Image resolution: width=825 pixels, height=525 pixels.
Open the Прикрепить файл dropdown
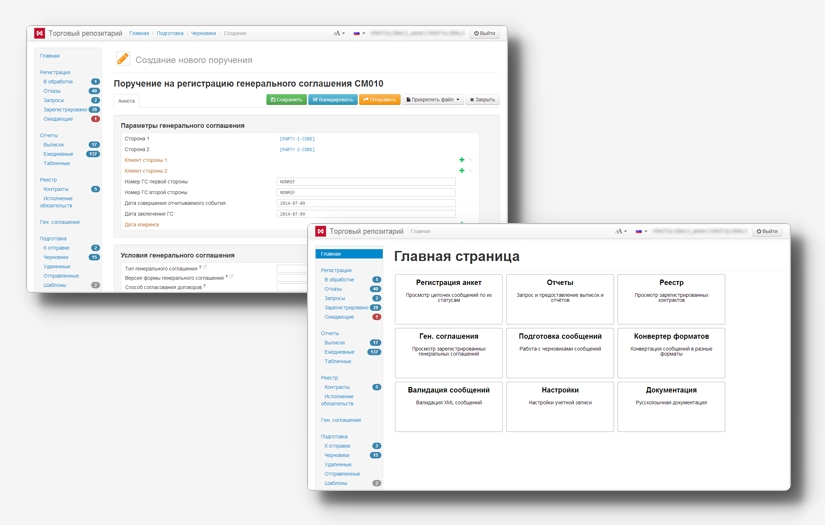point(433,100)
